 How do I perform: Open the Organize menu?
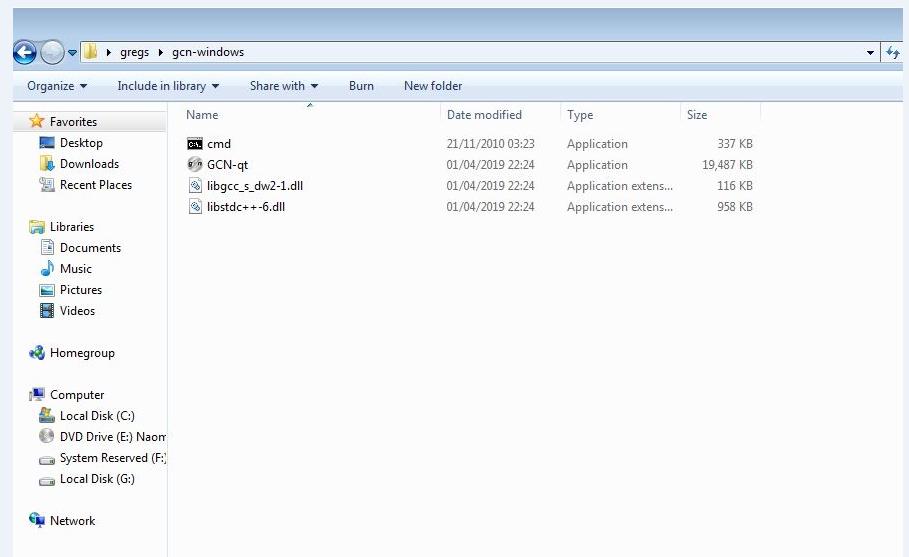click(x=57, y=86)
